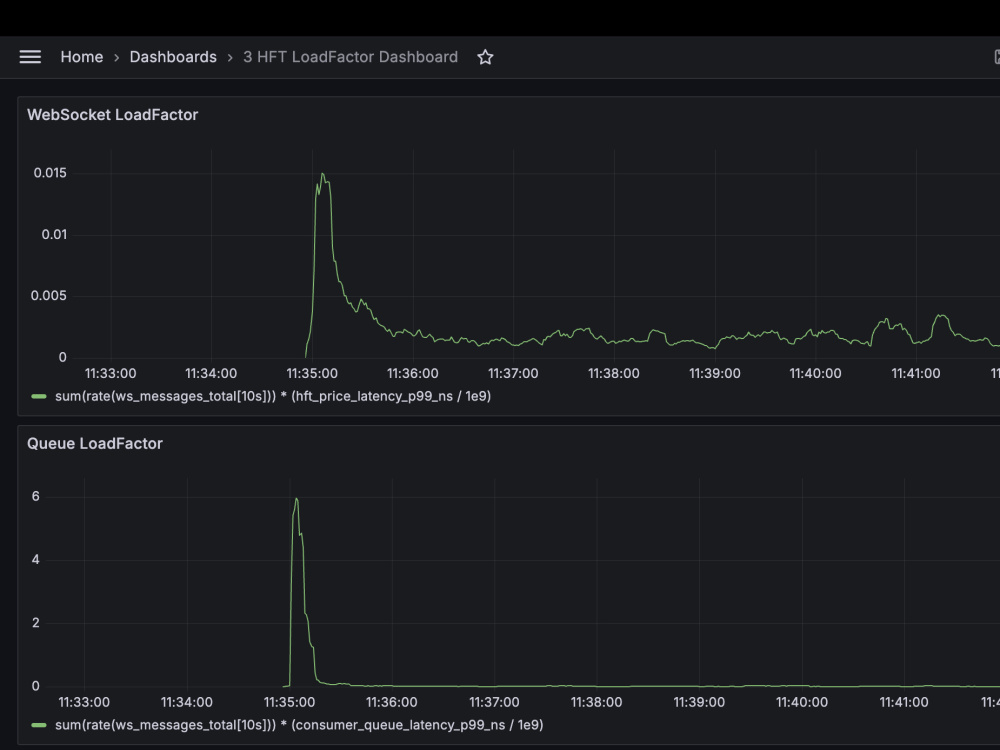Click 0.005 y-axis label in WebSocket panel
Image resolution: width=1000 pixels, height=750 pixels.
tap(48, 296)
